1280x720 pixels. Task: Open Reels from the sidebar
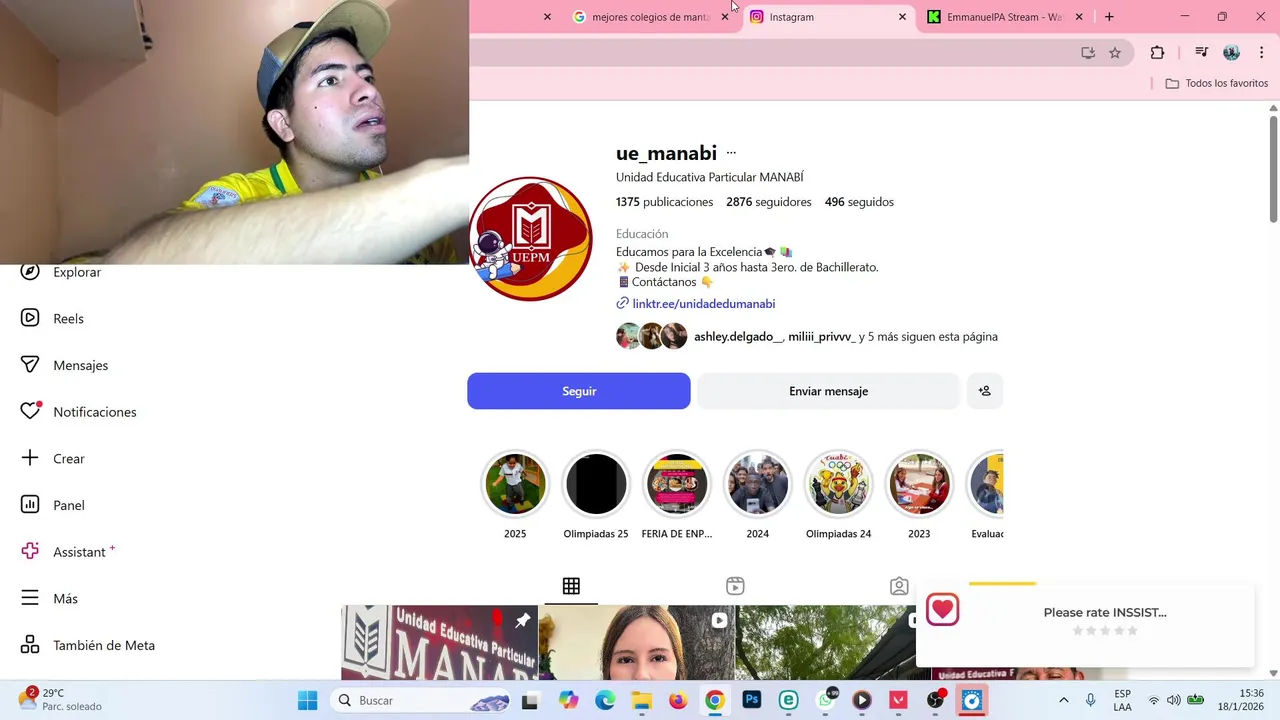(52, 318)
